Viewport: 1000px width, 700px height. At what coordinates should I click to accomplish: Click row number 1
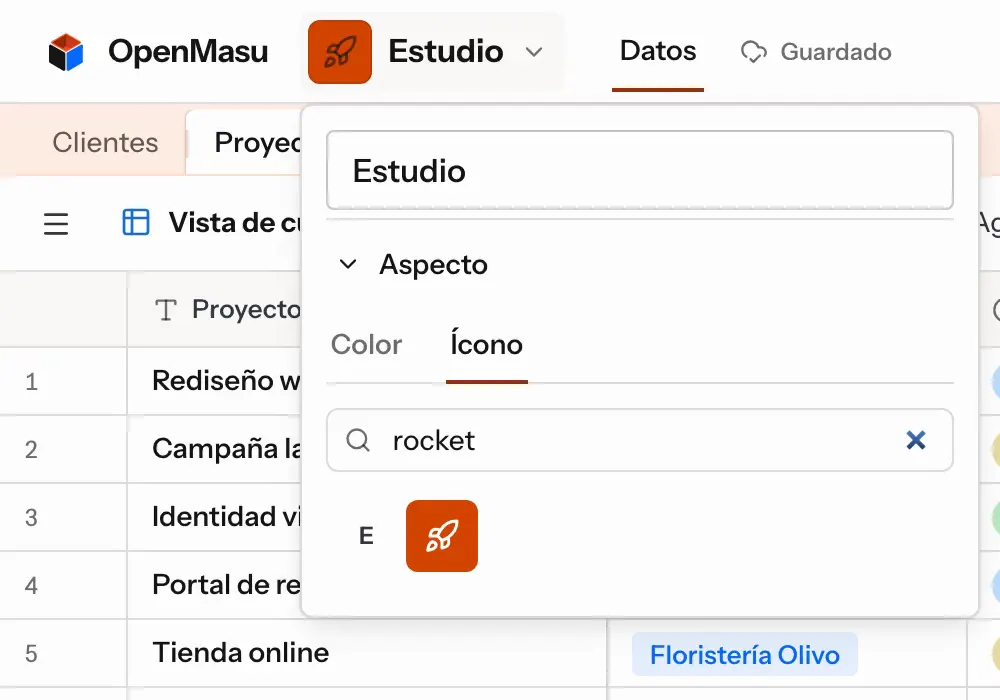pos(31,382)
